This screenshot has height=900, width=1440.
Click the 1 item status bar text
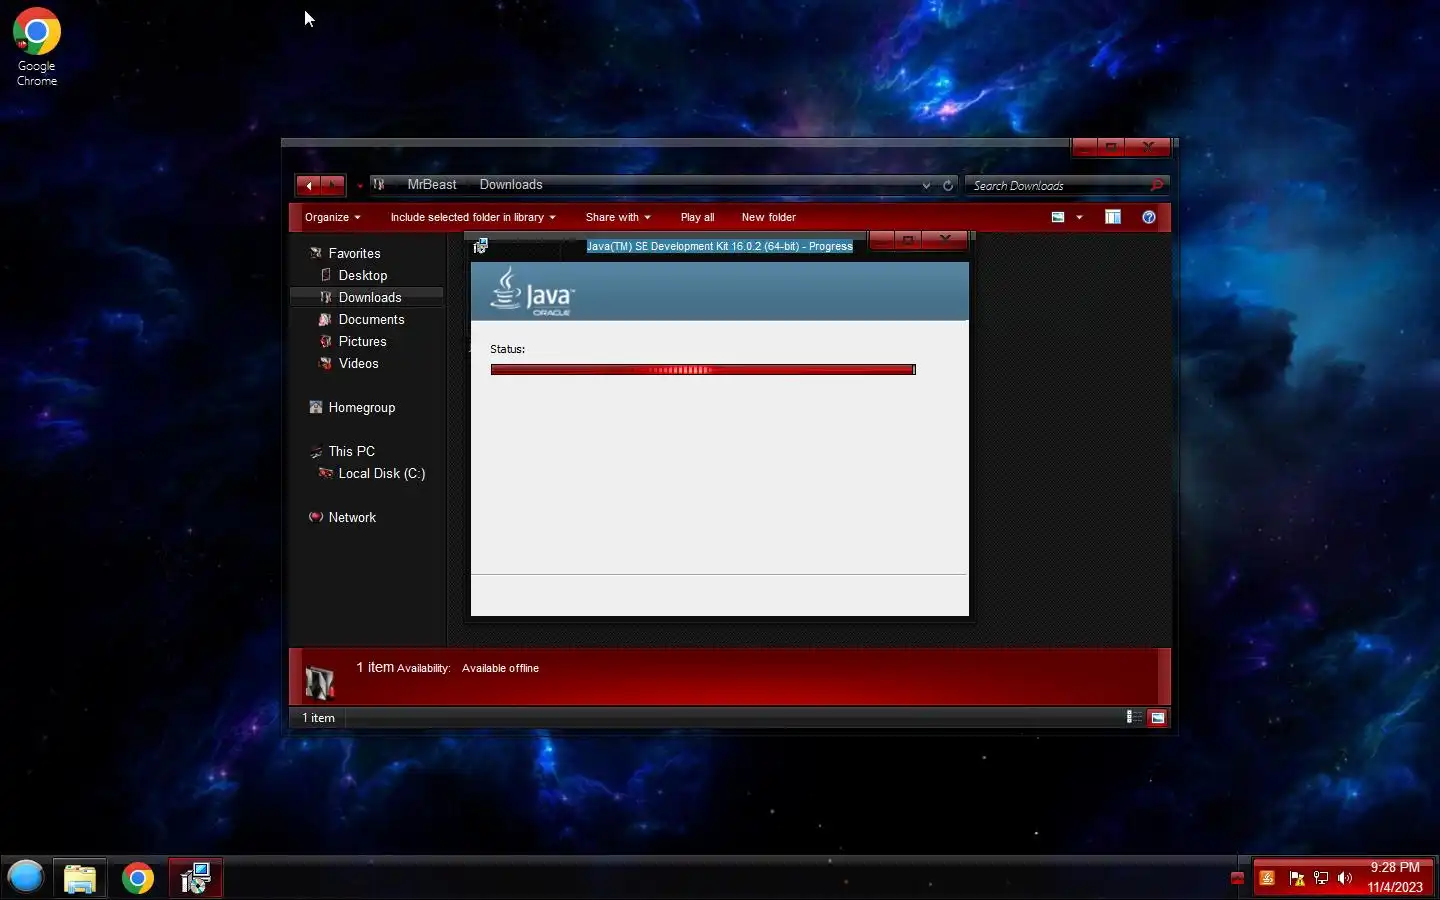[319, 717]
